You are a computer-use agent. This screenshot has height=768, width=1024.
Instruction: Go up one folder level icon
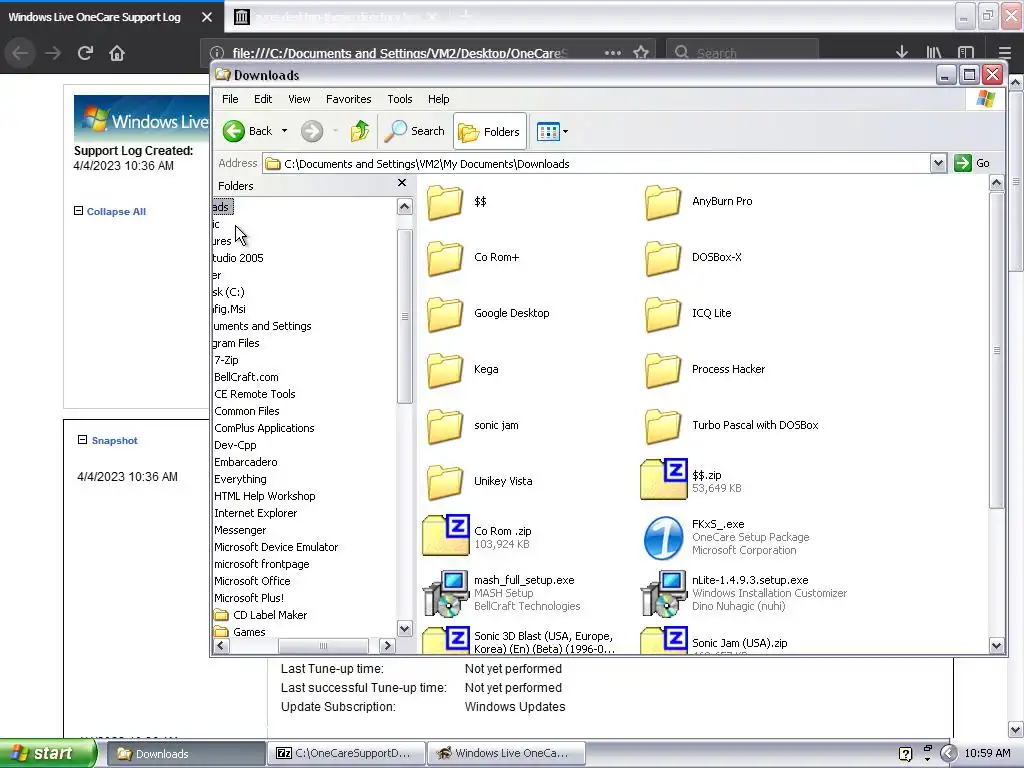(x=360, y=131)
